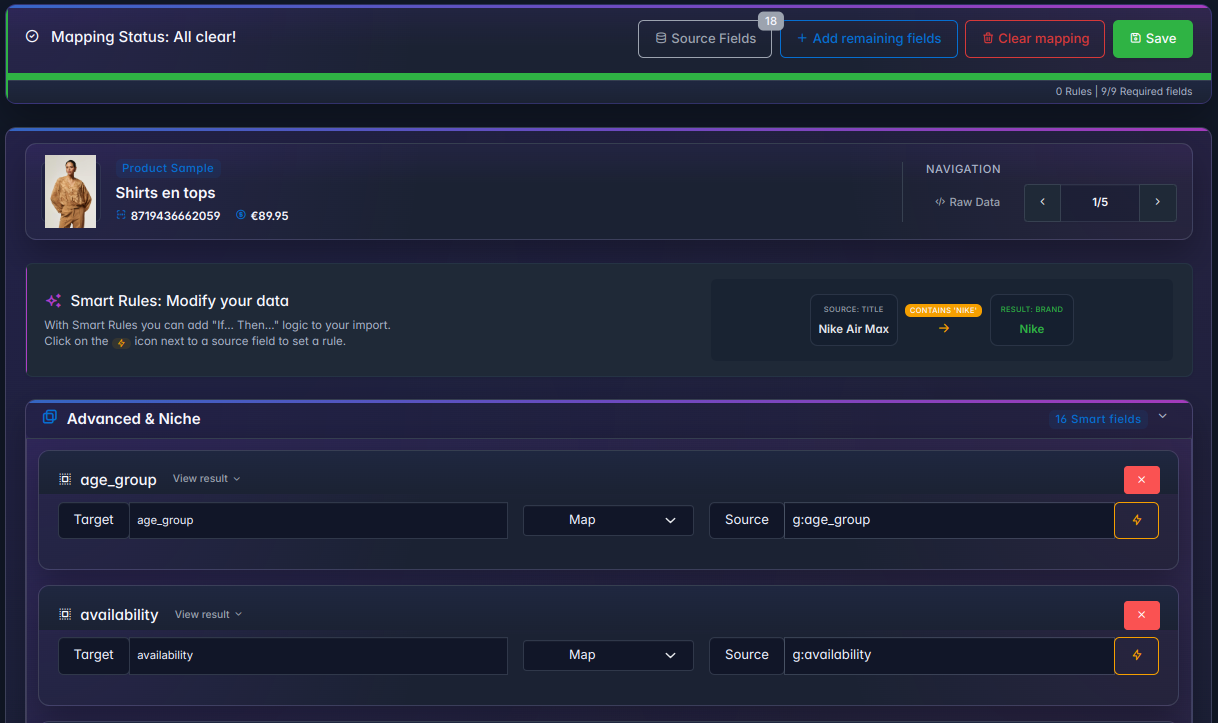The image size is (1218, 723).
Task: Click the 9/9 Required fields status text
Action: [x=1147, y=91]
